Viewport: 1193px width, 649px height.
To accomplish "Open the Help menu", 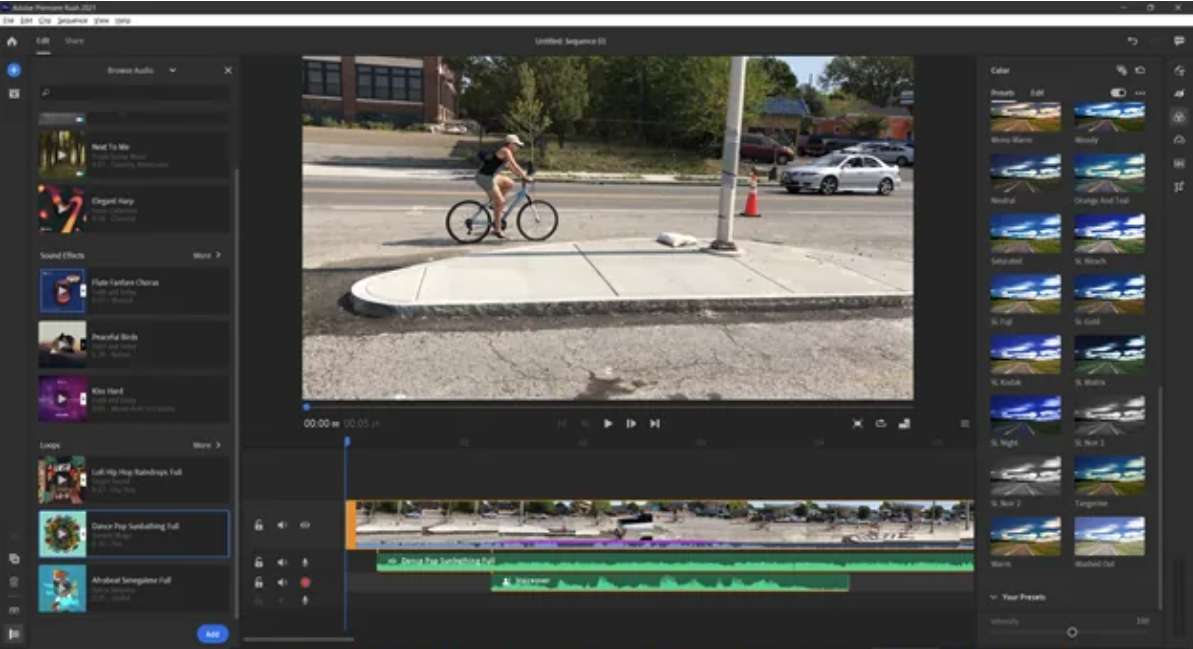I will 122,21.
